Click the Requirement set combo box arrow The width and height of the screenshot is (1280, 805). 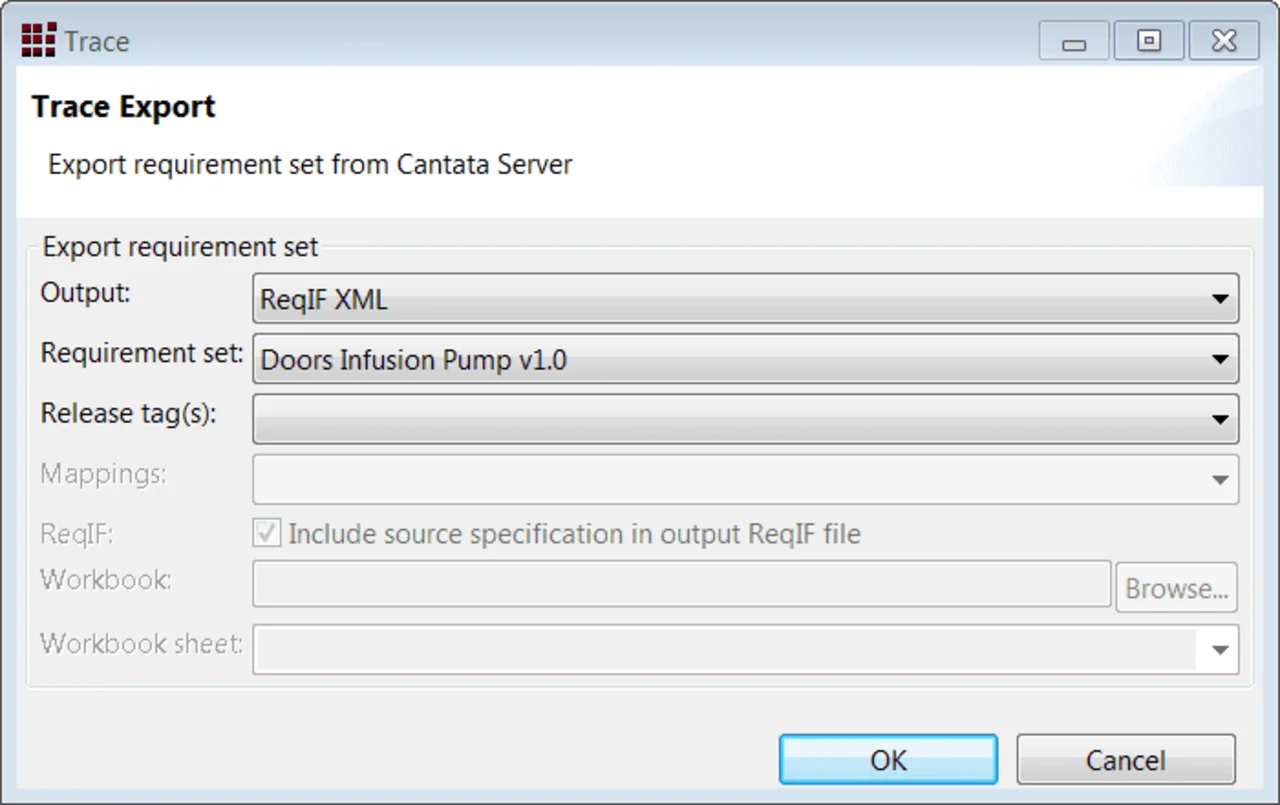1219,359
